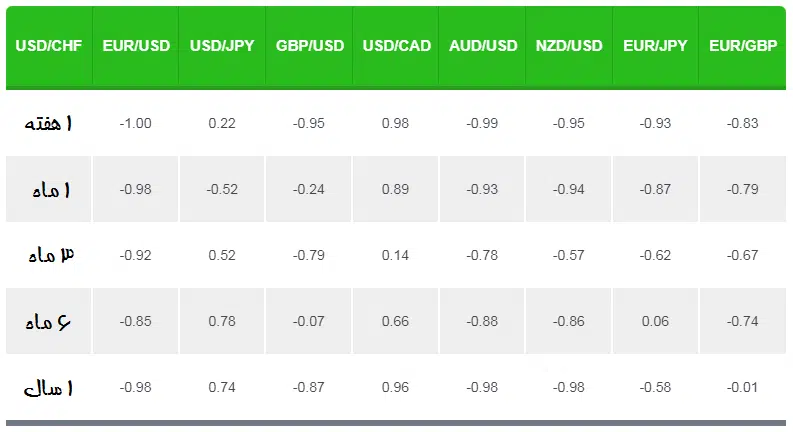Select the ۱ هفته row label
This screenshot has width=793, height=432.
pyautogui.click(x=49, y=123)
